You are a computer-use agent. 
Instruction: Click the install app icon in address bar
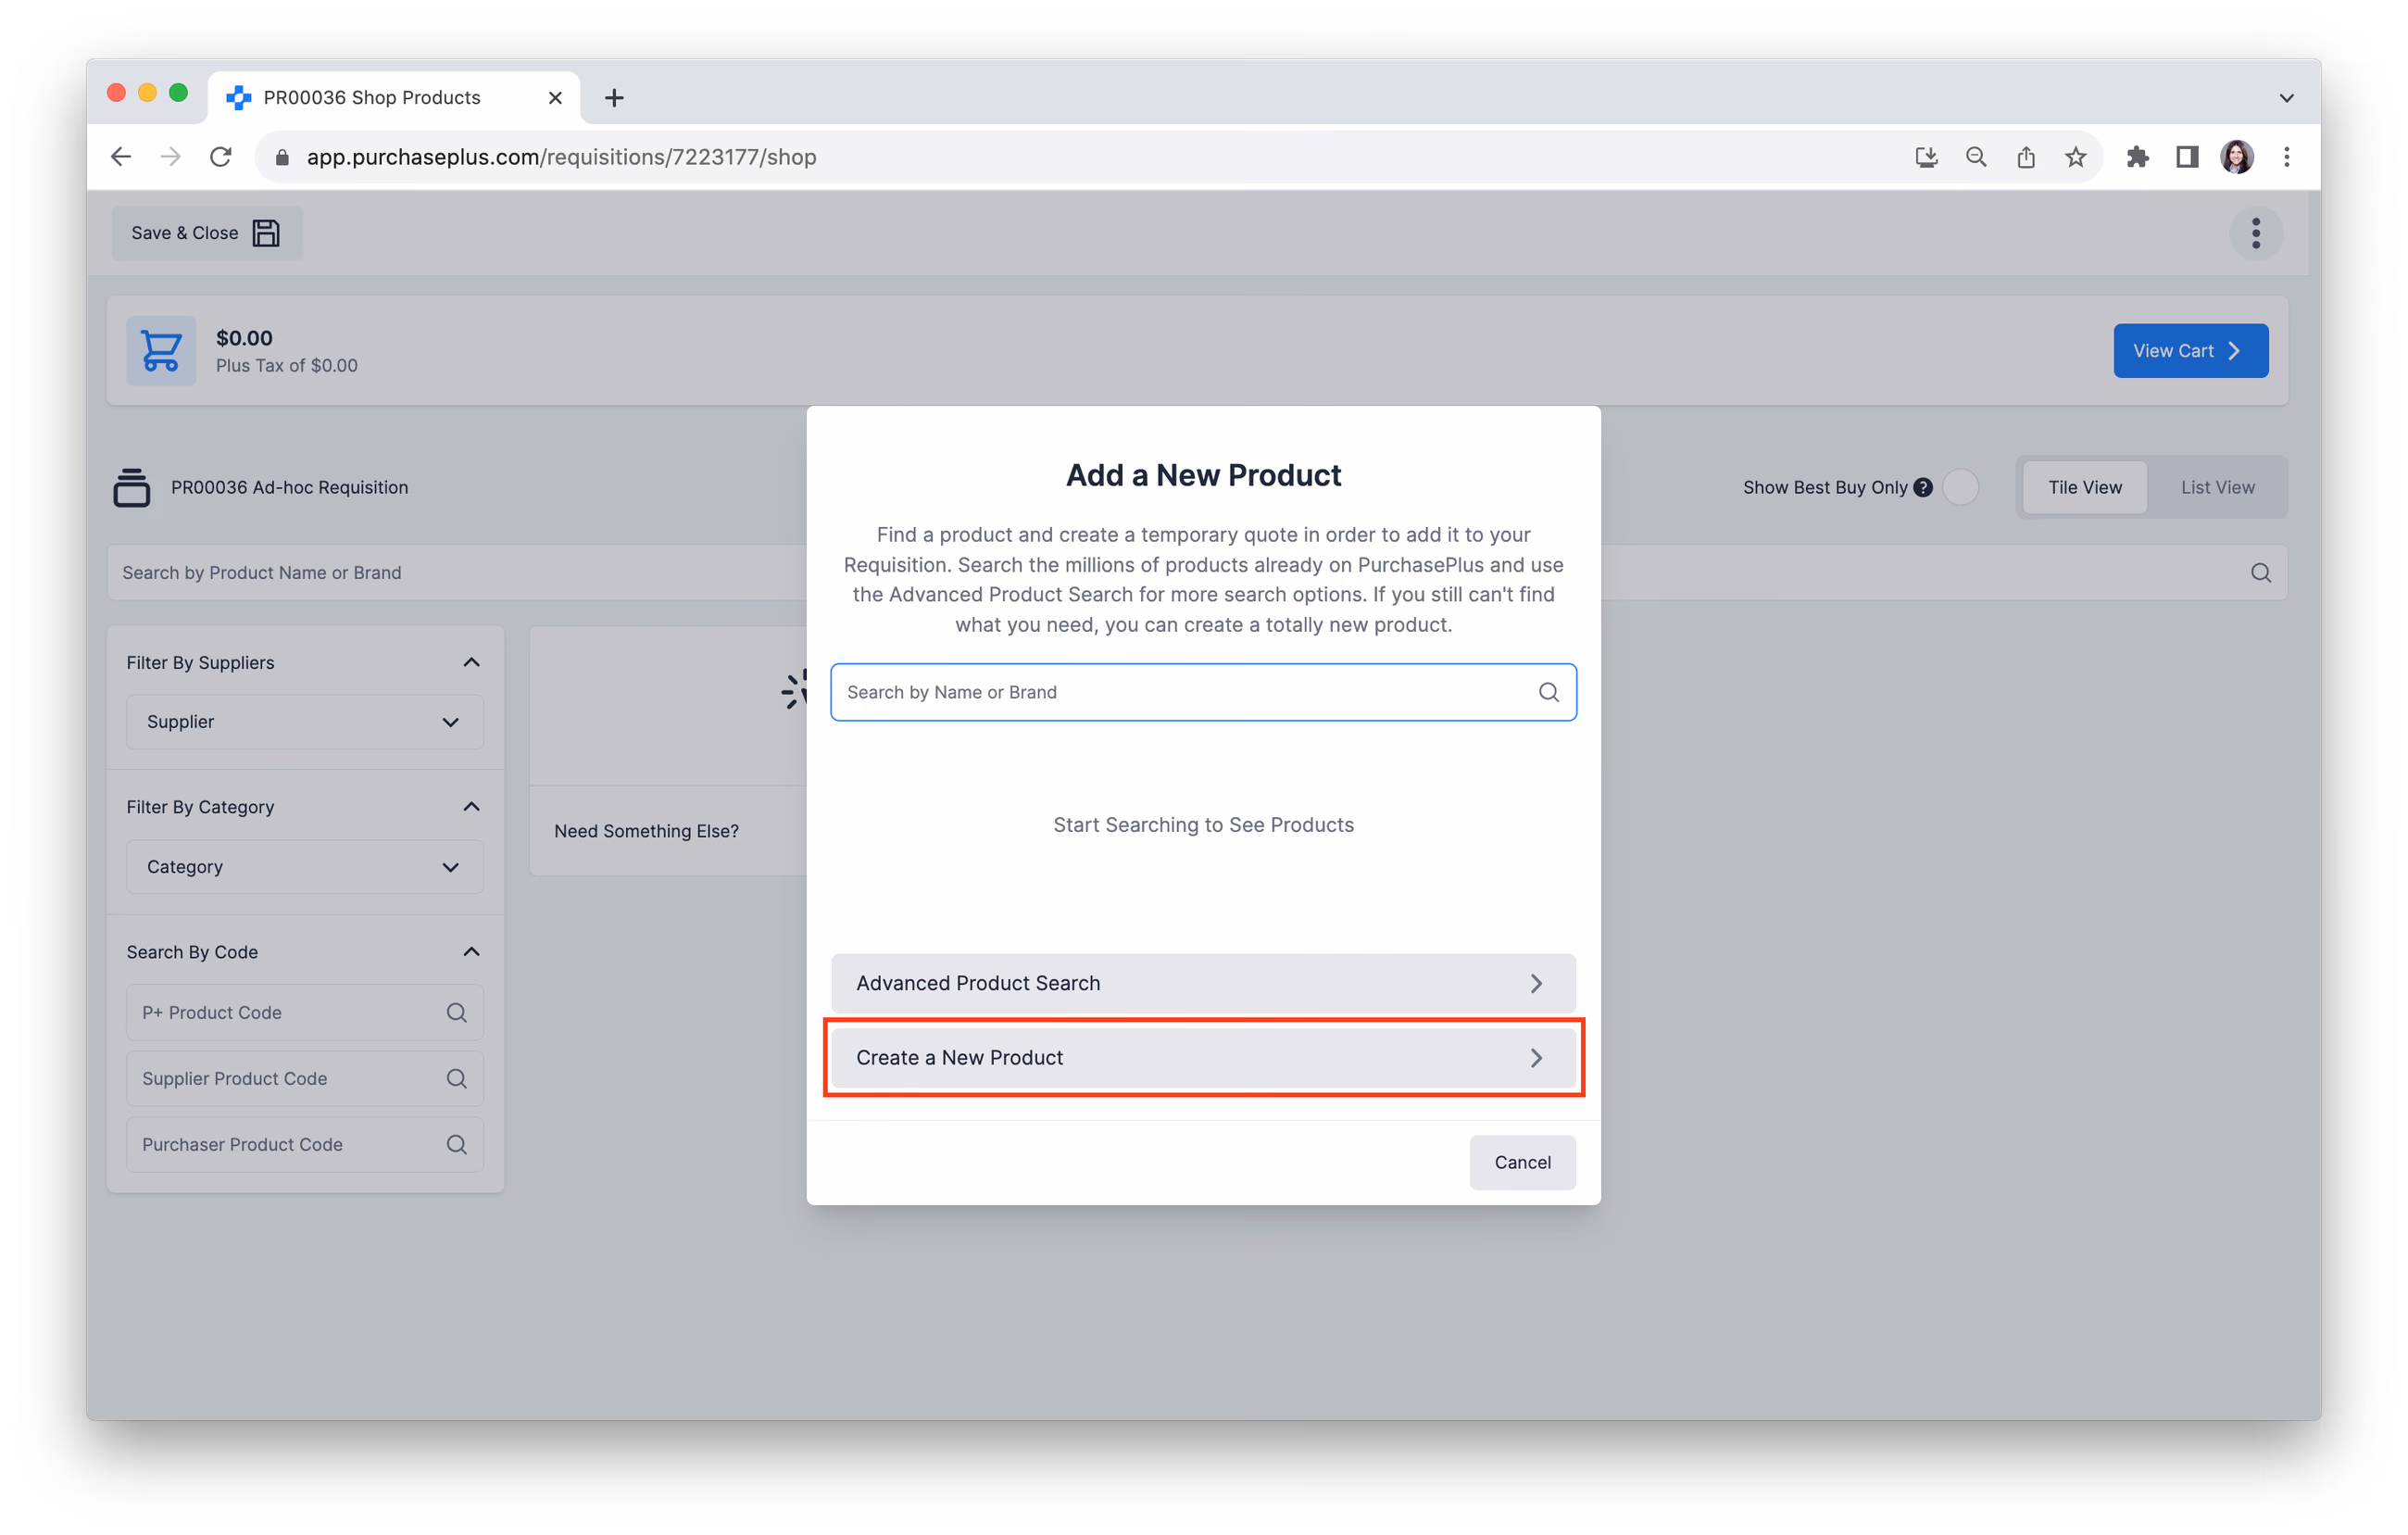point(1926,157)
